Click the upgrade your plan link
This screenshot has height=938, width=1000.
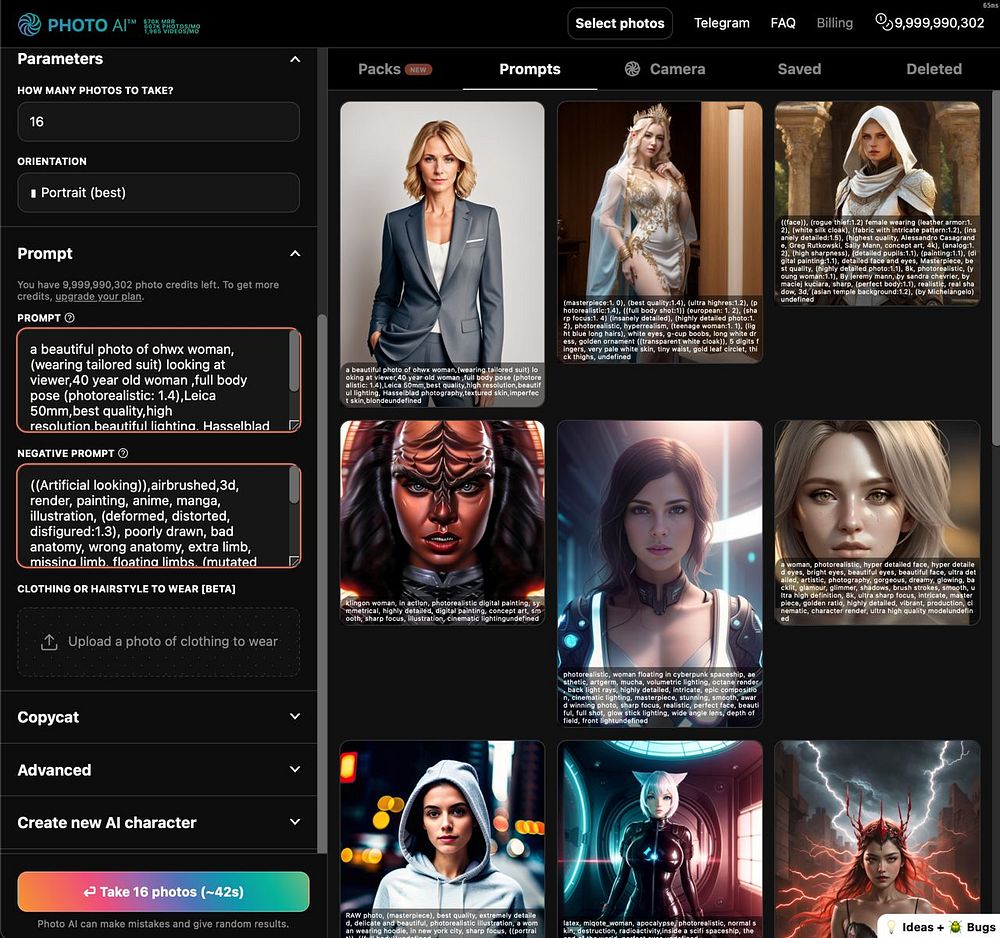[x=98, y=297]
